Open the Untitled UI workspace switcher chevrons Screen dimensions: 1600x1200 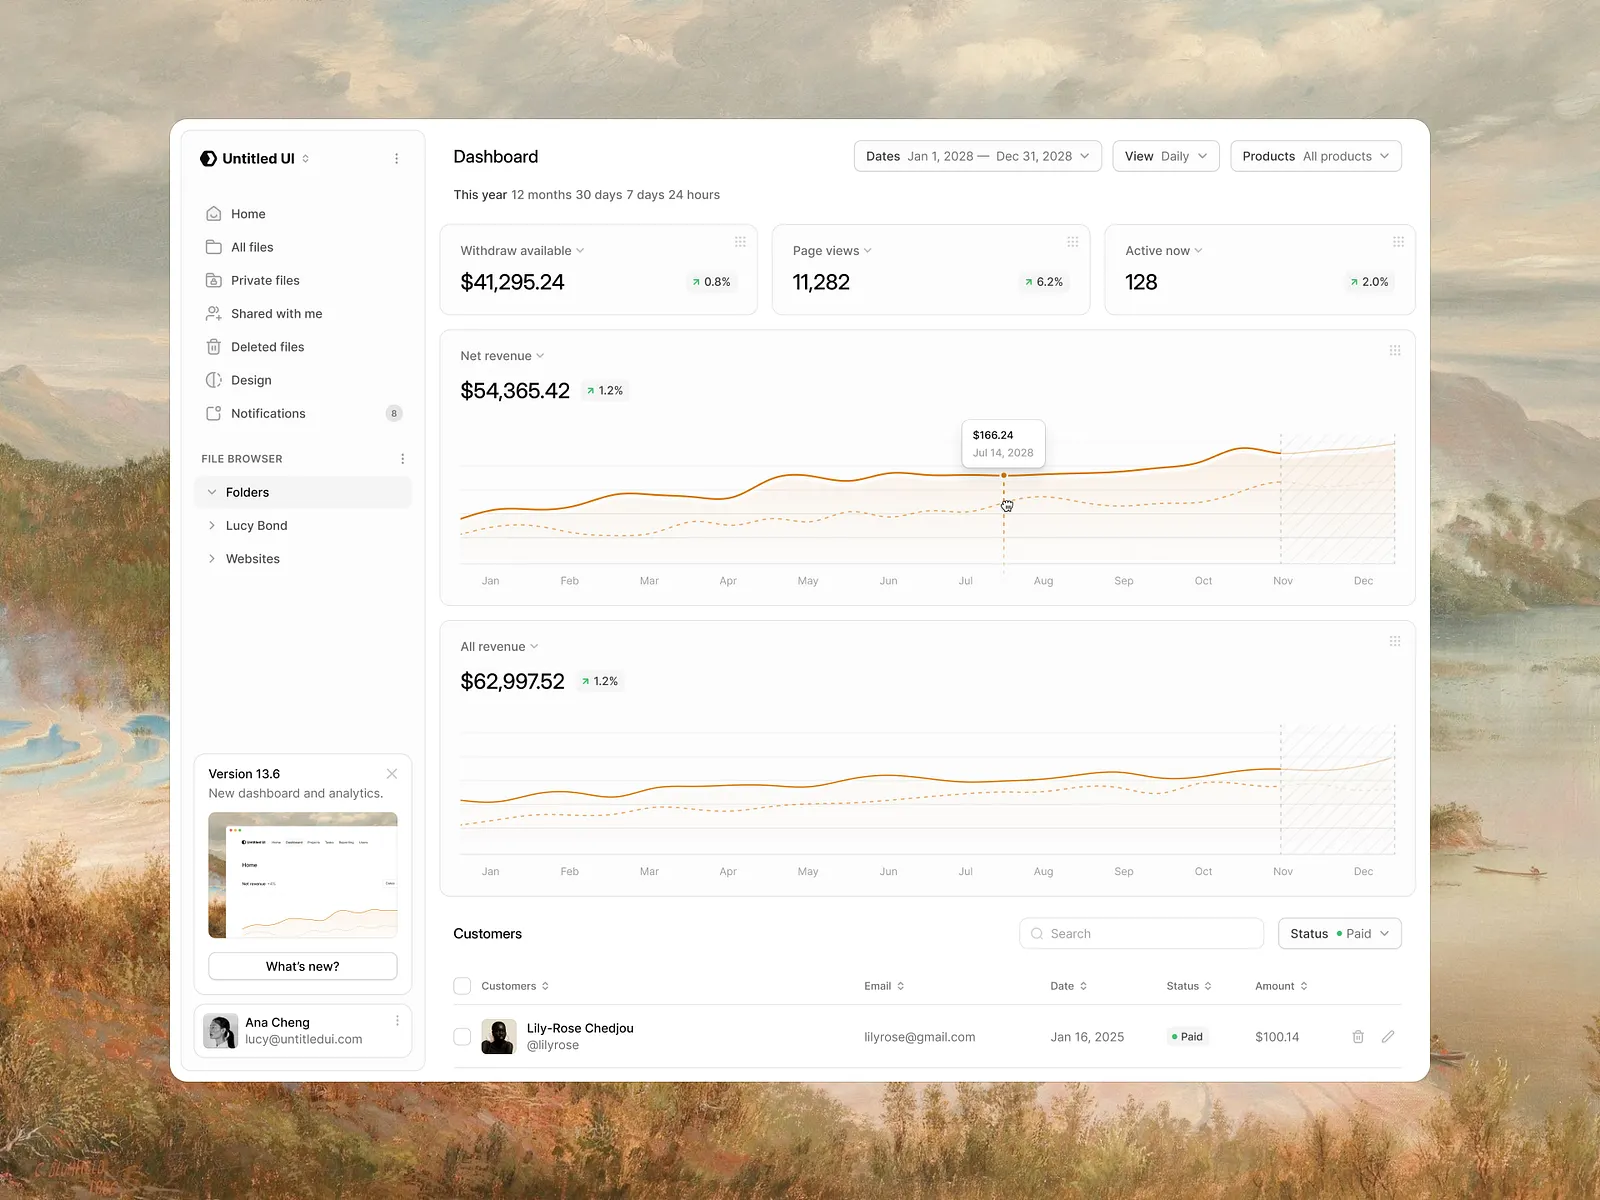(305, 158)
